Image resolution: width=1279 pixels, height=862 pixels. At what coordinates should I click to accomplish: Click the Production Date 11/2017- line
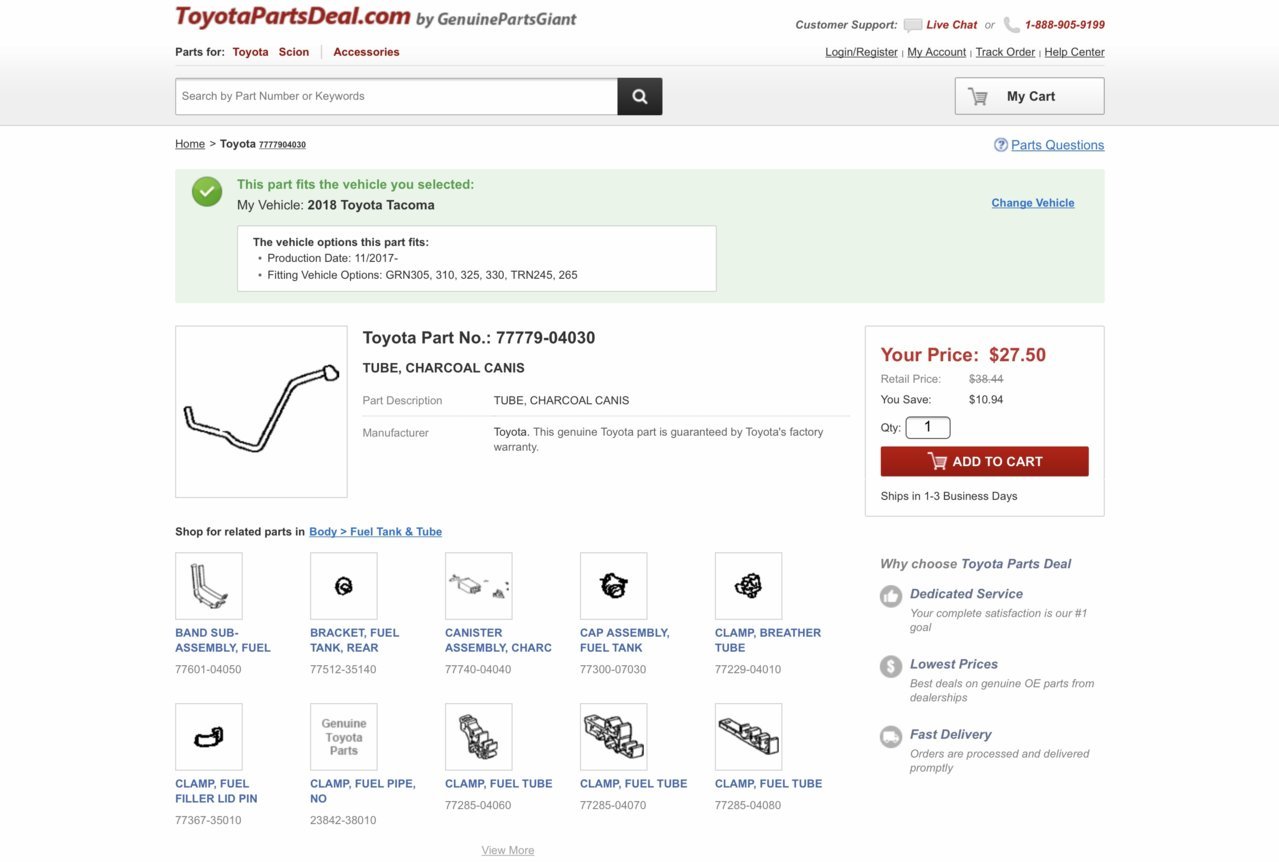(x=332, y=258)
